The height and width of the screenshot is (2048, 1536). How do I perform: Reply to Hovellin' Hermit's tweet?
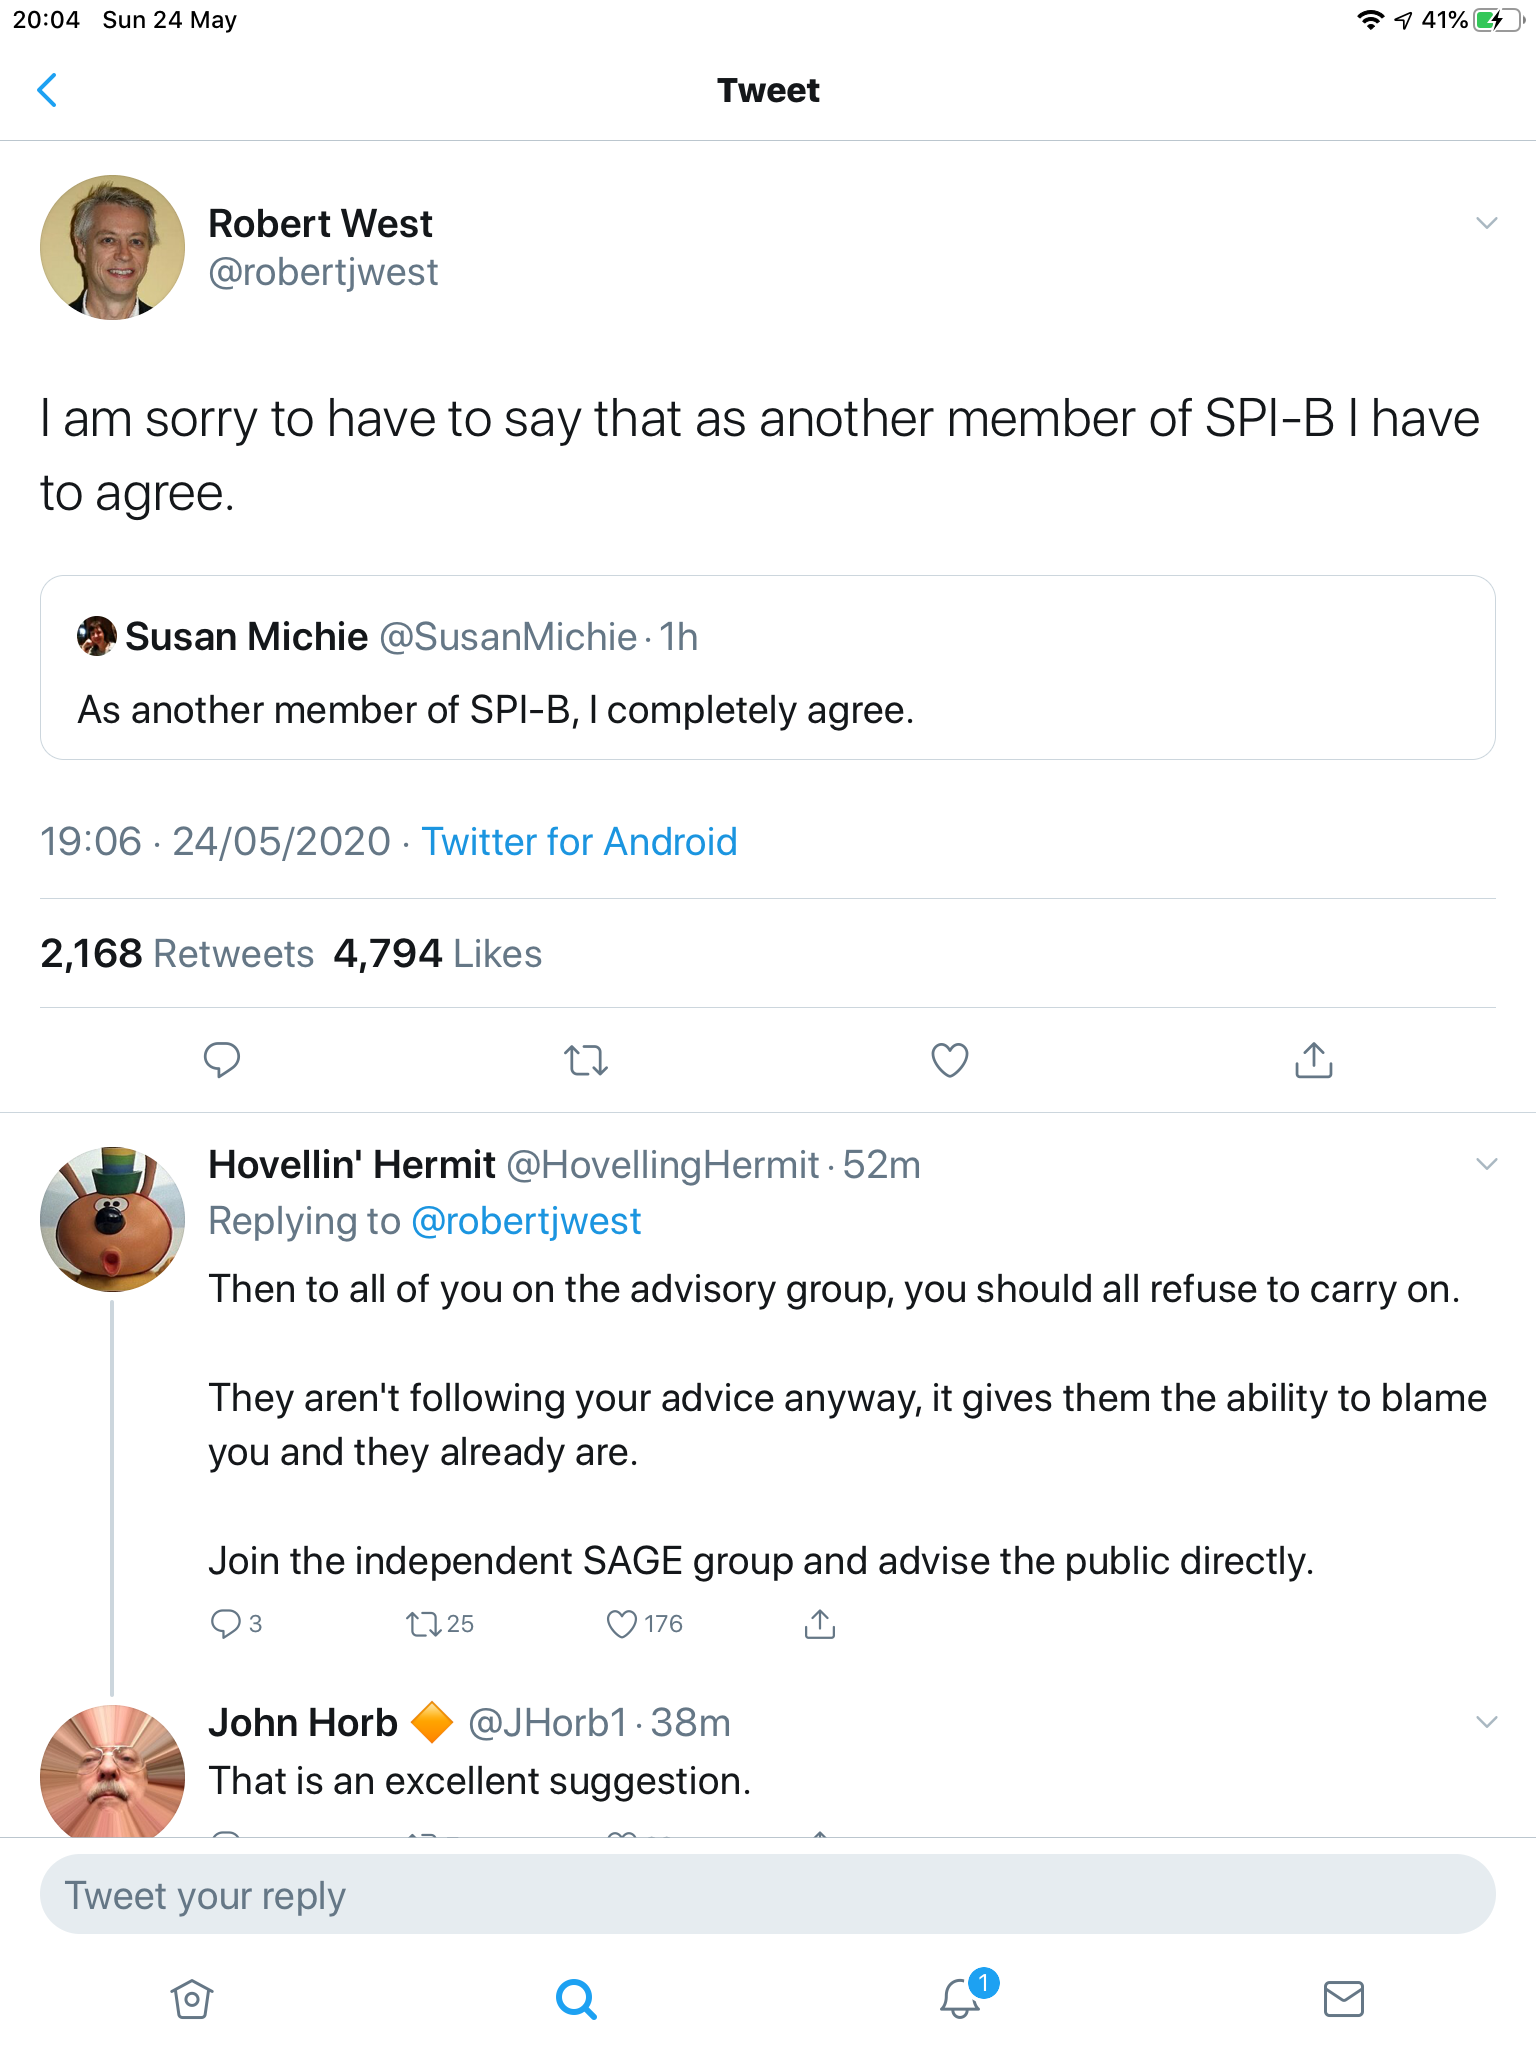(226, 1623)
